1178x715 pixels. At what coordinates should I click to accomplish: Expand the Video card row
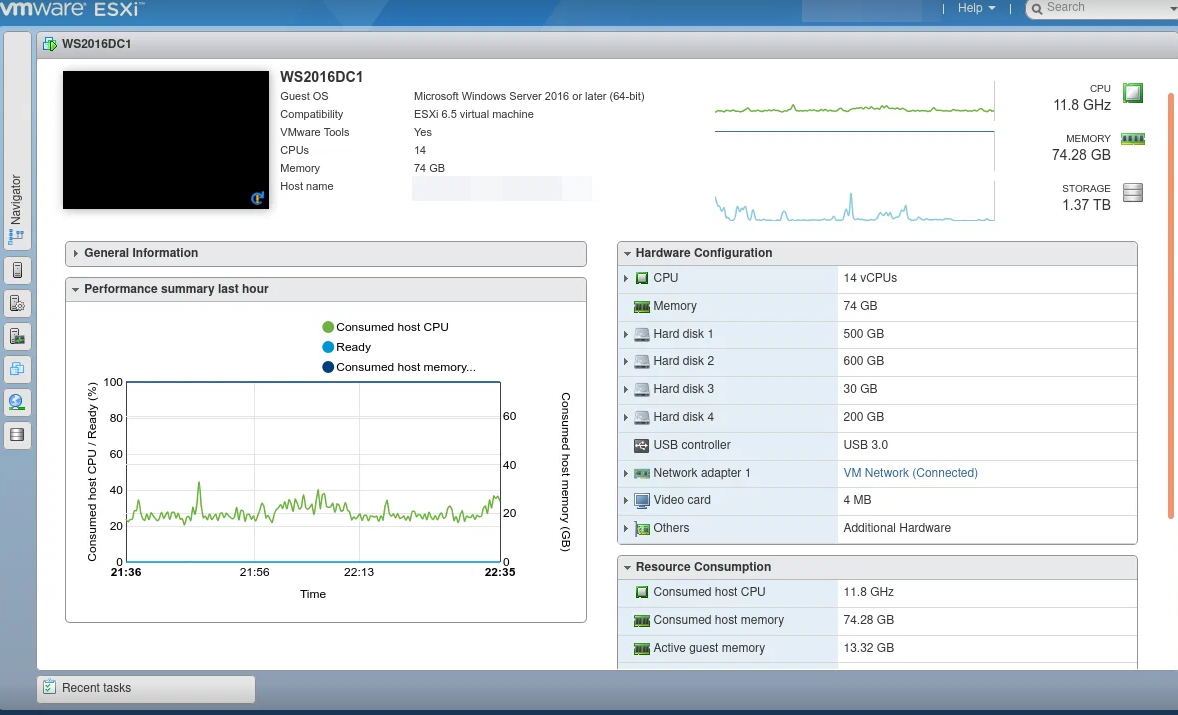point(626,500)
